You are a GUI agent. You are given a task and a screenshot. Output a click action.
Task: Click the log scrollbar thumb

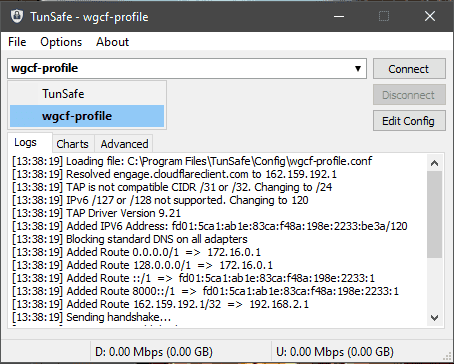[x=434, y=214]
